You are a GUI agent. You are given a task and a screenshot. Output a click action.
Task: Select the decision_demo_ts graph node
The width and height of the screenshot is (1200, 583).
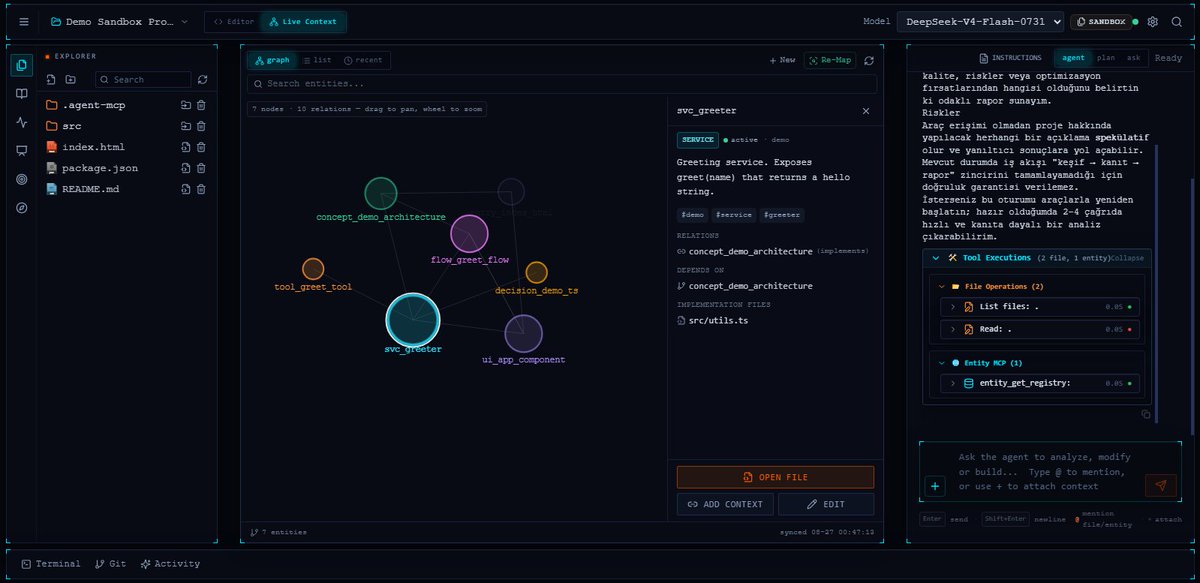click(537, 272)
